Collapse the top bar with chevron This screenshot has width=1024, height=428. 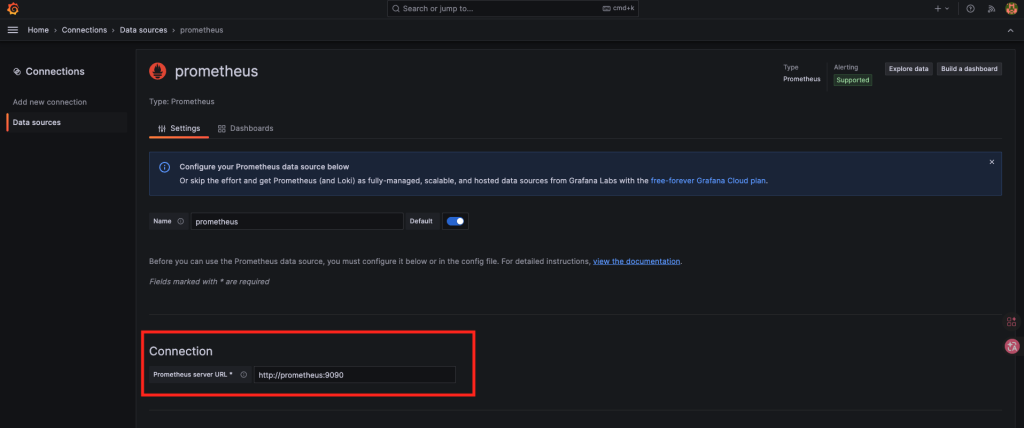(x=1010, y=30)
